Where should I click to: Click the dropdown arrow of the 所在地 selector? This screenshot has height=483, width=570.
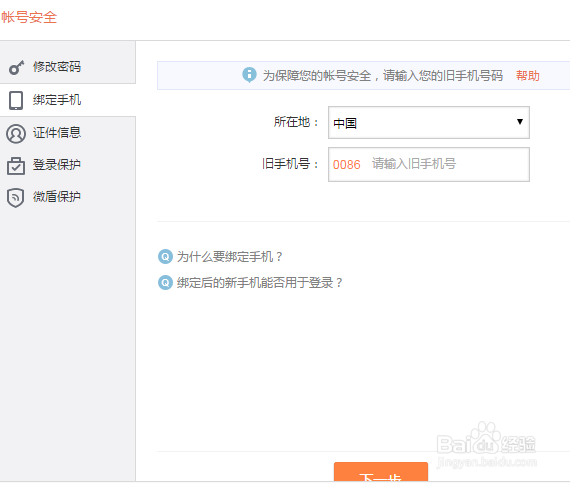pos(520,122)
